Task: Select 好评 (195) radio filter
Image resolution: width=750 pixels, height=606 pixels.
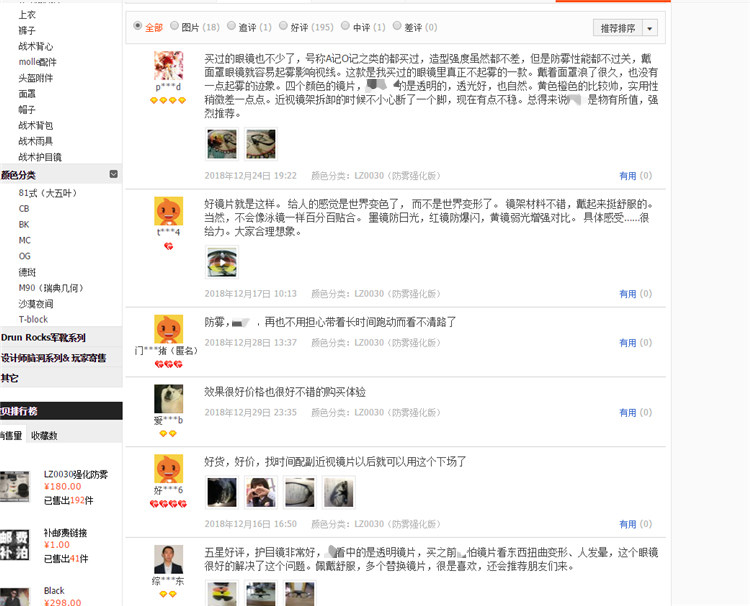Action: tap(284, 26)
